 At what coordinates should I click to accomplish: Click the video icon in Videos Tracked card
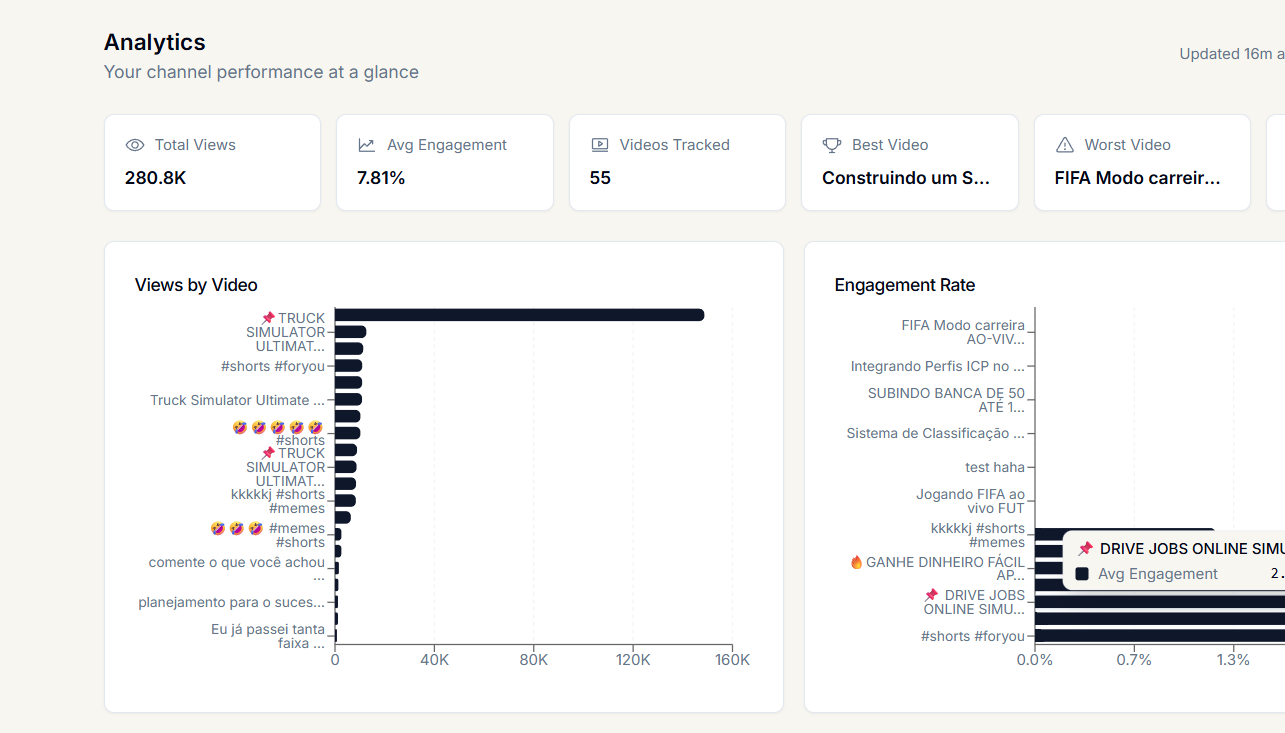coord(600,145)
